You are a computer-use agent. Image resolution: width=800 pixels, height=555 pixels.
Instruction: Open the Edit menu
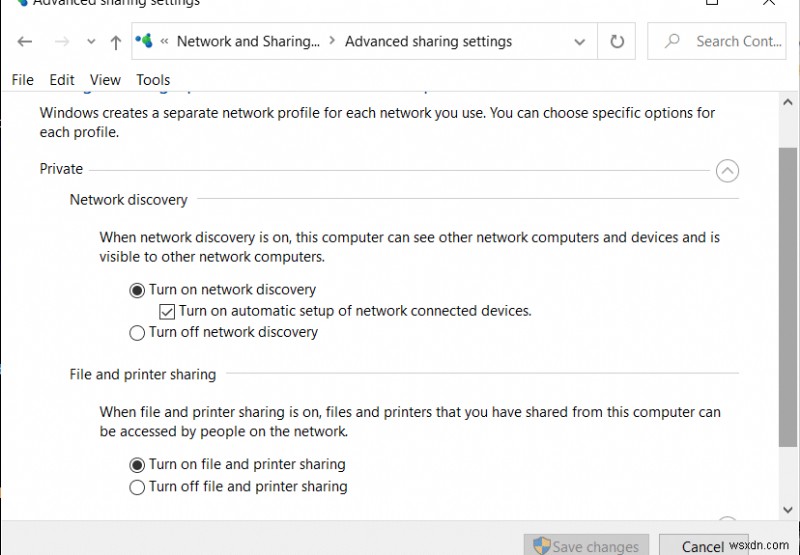[x=62, y=80]
